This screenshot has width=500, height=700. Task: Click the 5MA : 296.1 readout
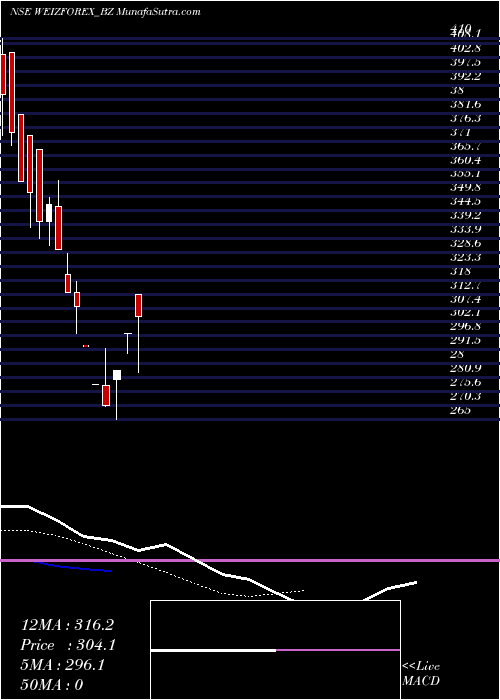pyautogui.click(x=63, y=665)
